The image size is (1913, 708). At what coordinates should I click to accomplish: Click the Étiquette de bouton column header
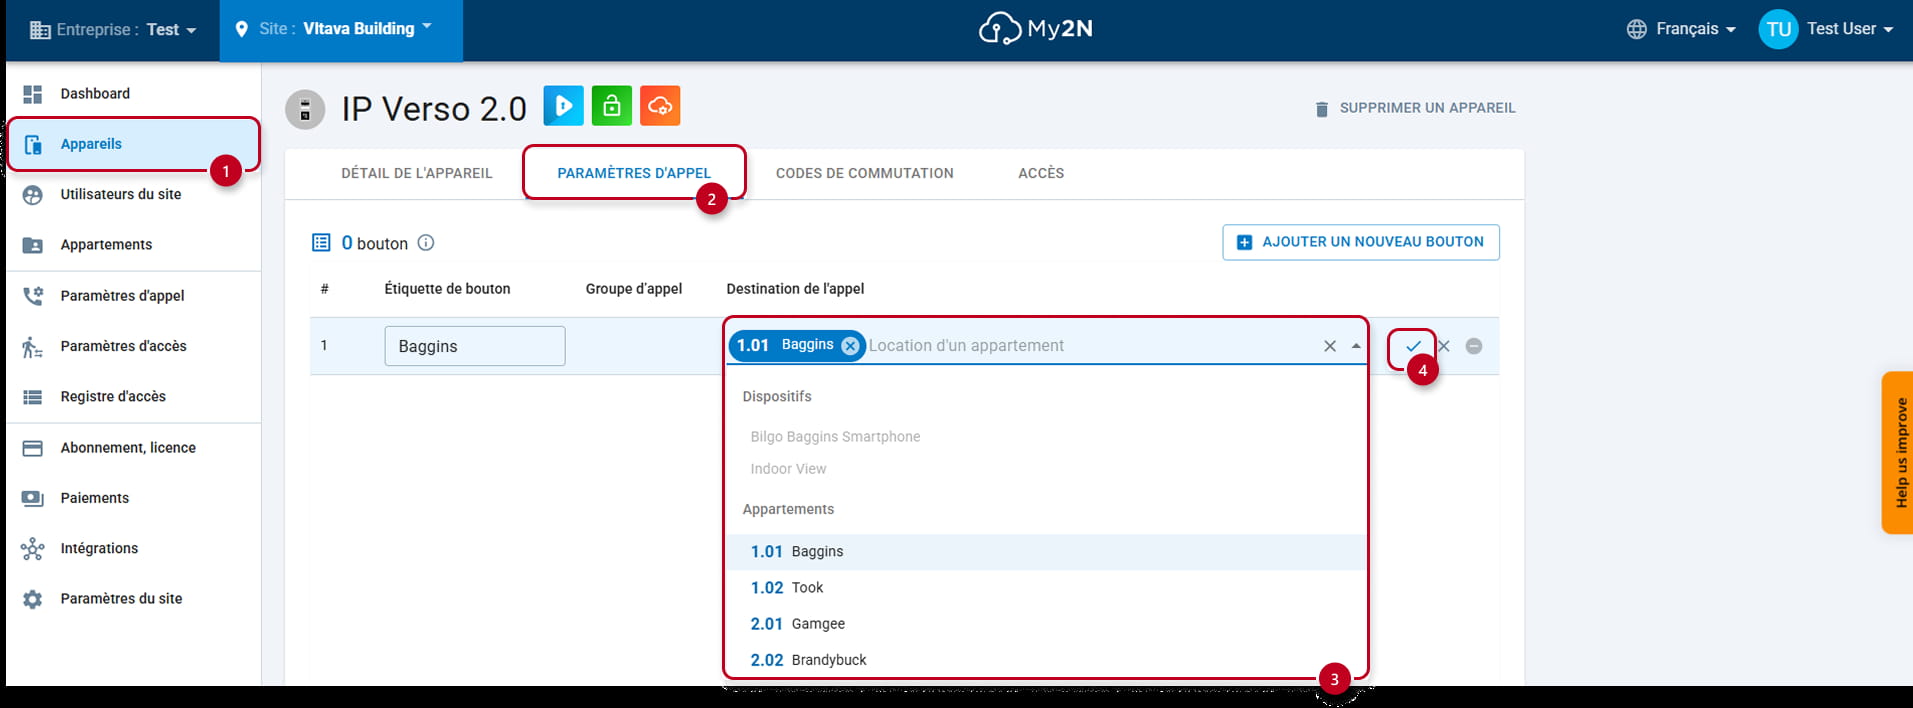tap(447, 289)
